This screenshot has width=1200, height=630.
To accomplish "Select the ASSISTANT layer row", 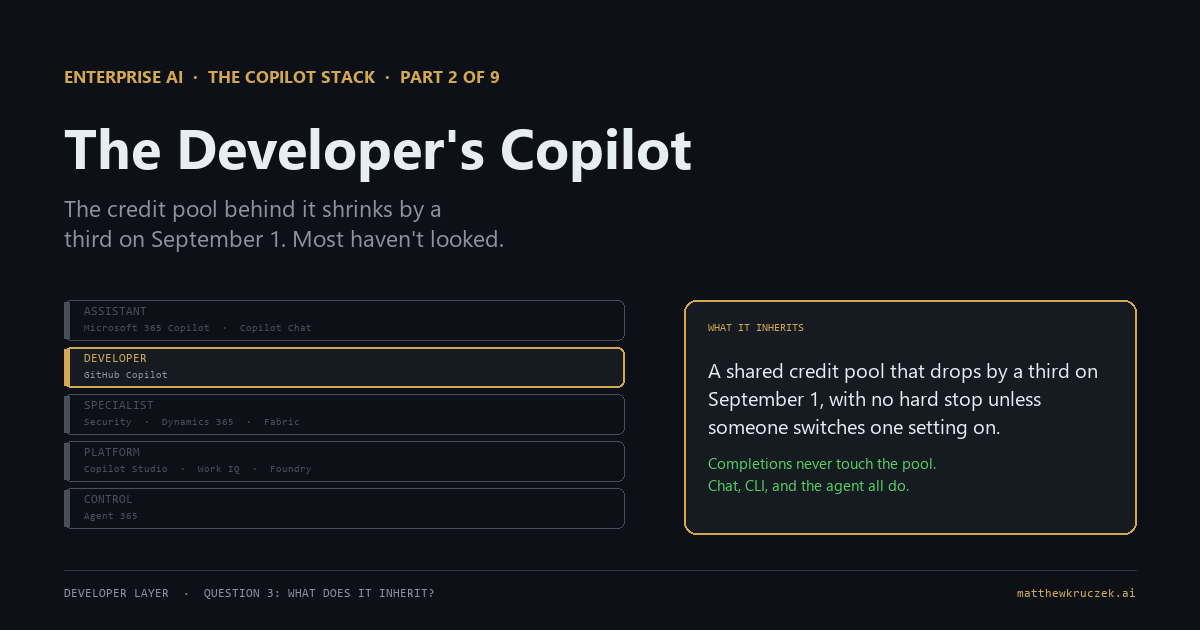I will [344, 320].
